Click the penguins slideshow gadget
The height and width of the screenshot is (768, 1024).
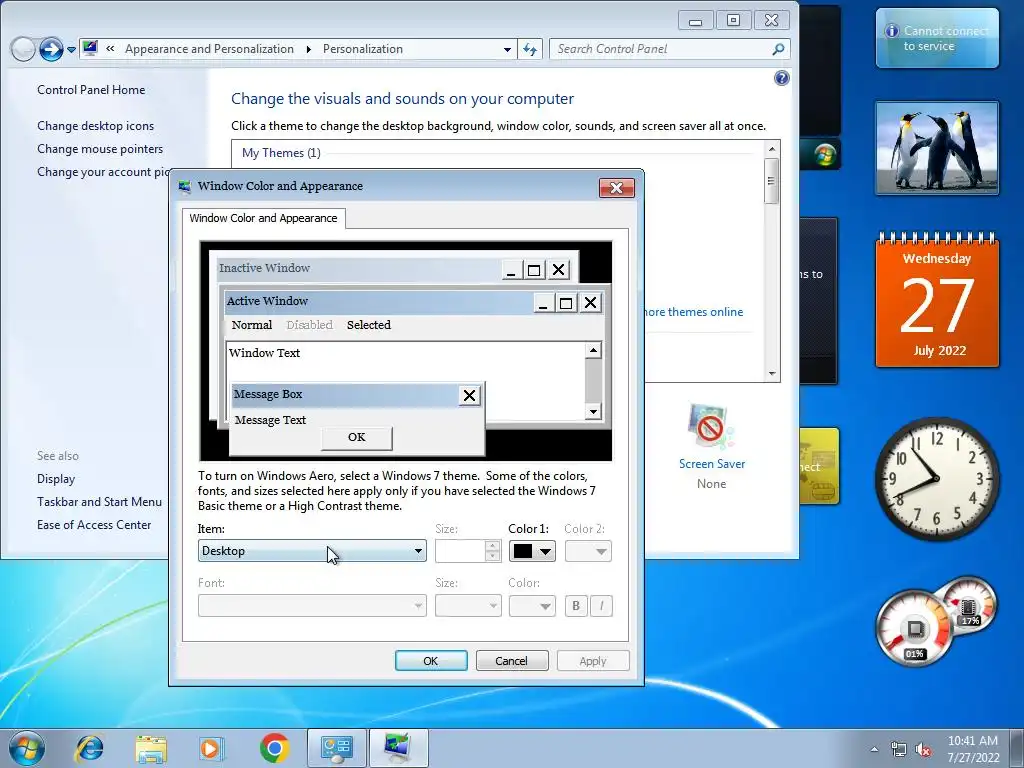click(x=936, y=148)
